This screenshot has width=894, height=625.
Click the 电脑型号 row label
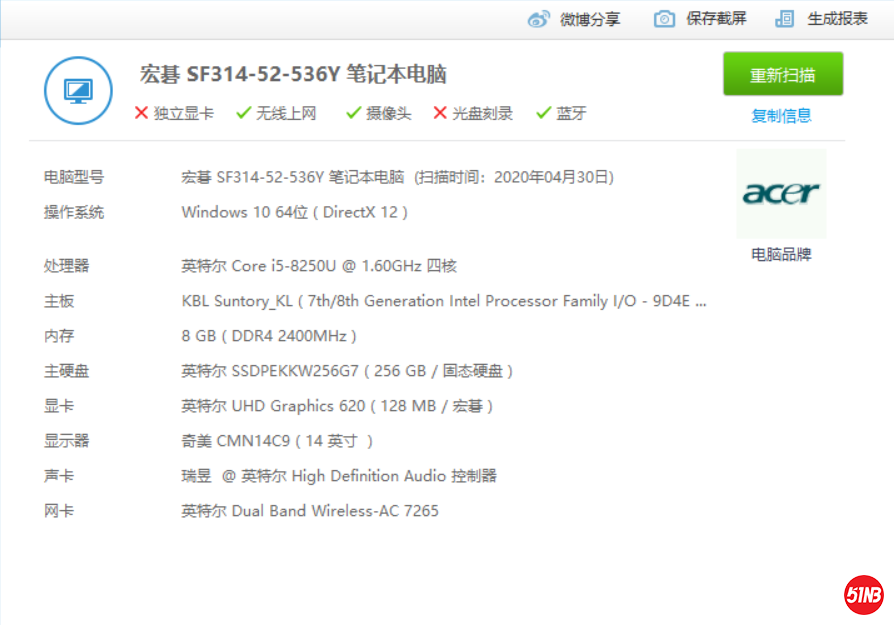[74, 177]
